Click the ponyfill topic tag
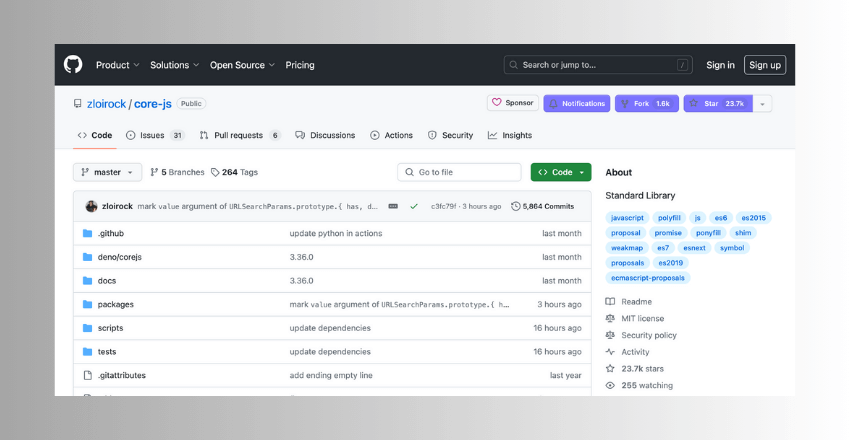The height and width of the screenshot is (440, 850). pyautogui.click(x=708, y=233)
